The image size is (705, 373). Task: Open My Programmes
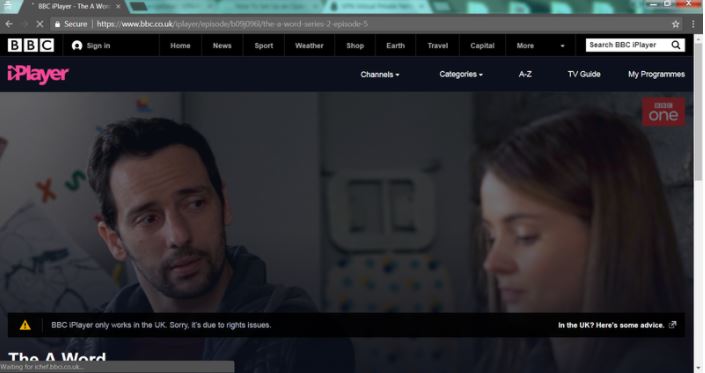click(x=656, y=74)
